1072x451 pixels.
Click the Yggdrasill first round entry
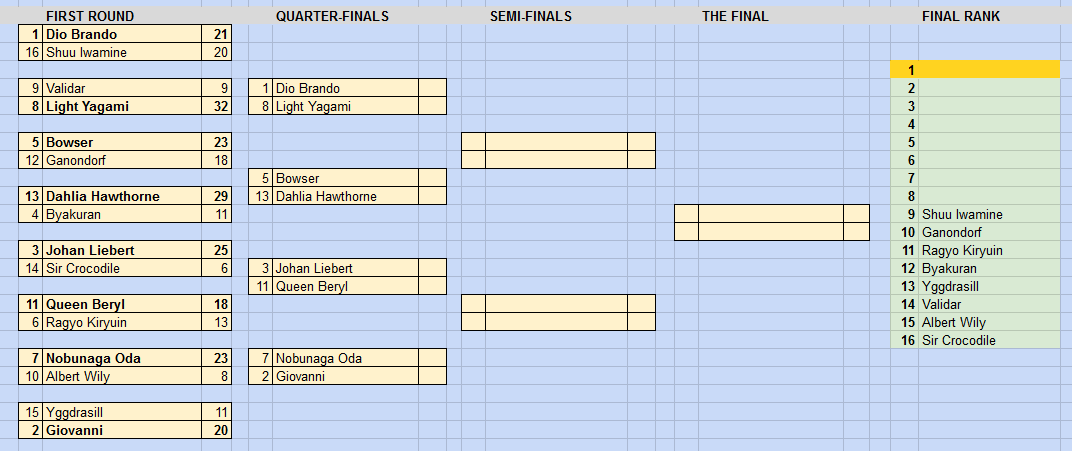pyautogui.click(x=122, y=412)
